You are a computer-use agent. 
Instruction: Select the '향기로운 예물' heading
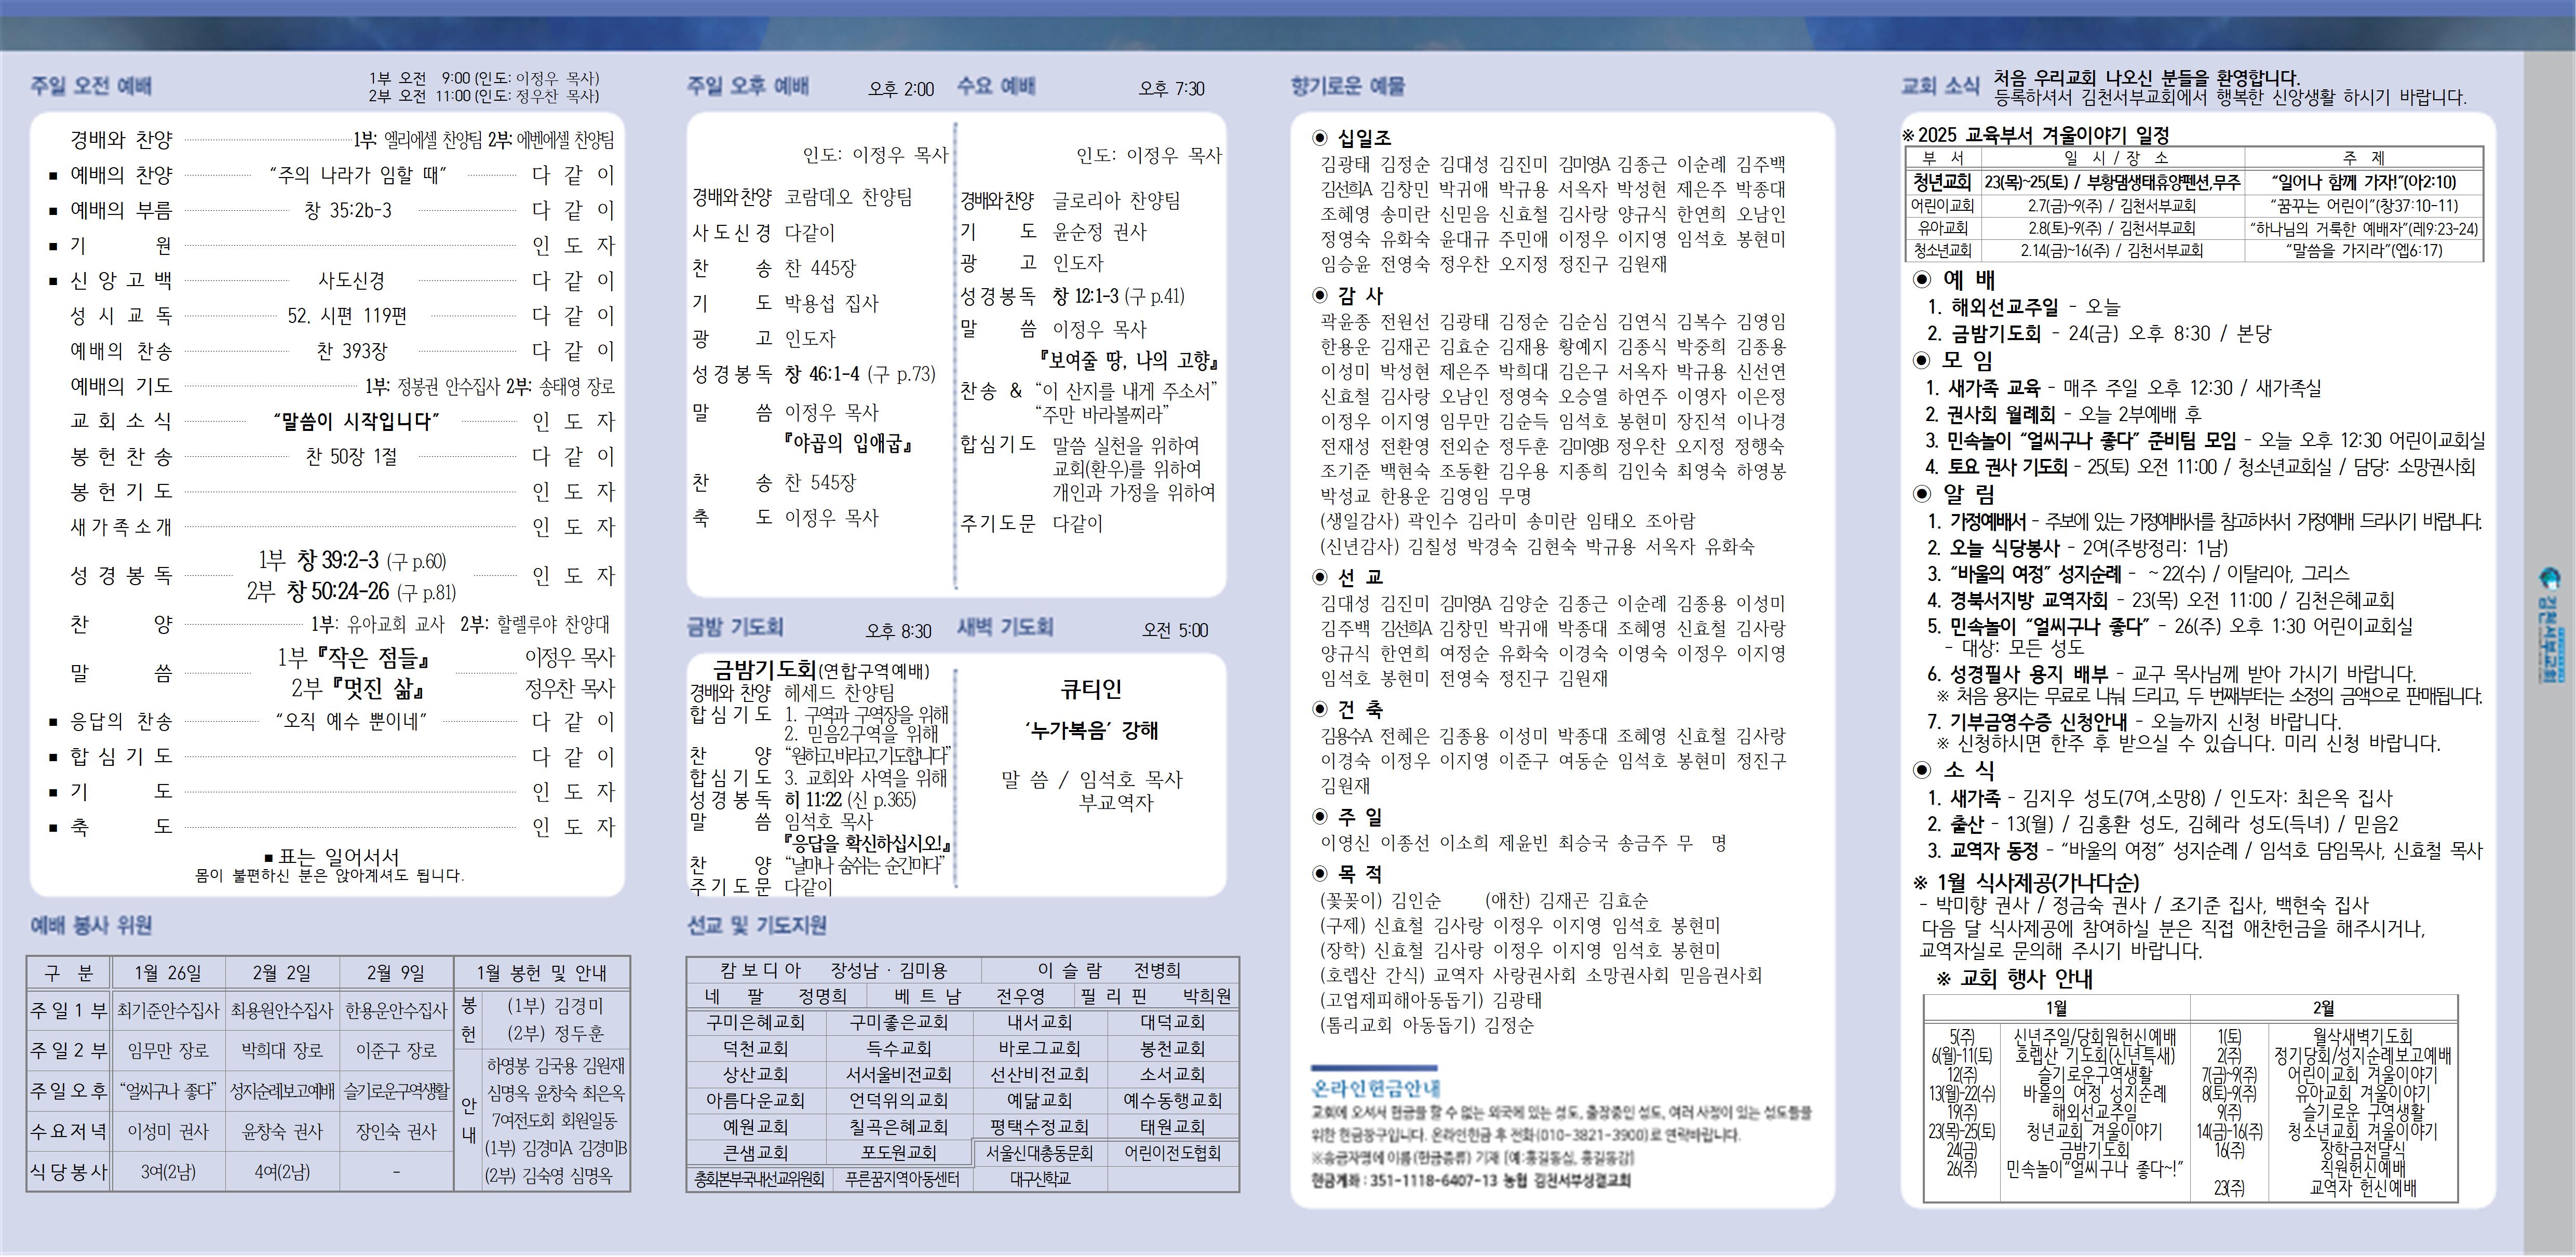tap(1347, 86)
